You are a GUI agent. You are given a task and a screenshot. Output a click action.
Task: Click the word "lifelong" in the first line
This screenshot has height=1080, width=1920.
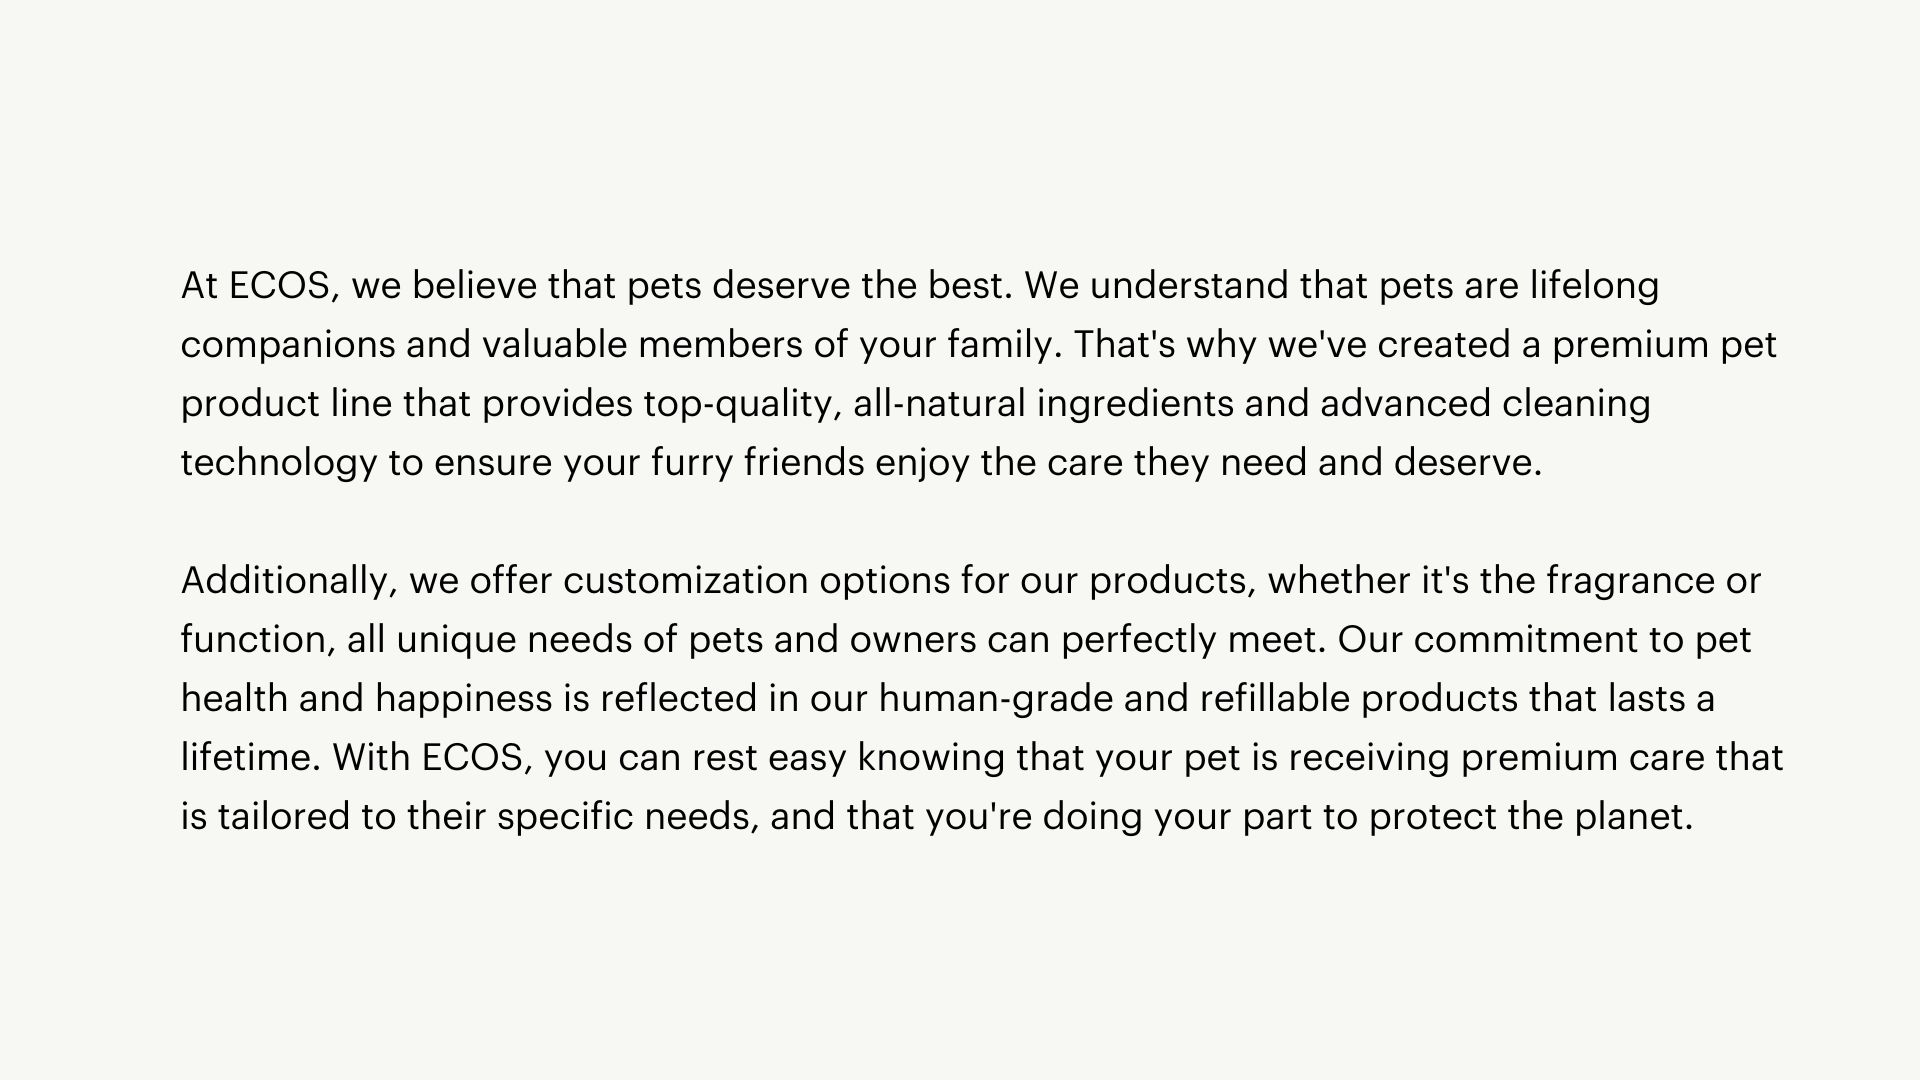click(x=1595, y=286)
